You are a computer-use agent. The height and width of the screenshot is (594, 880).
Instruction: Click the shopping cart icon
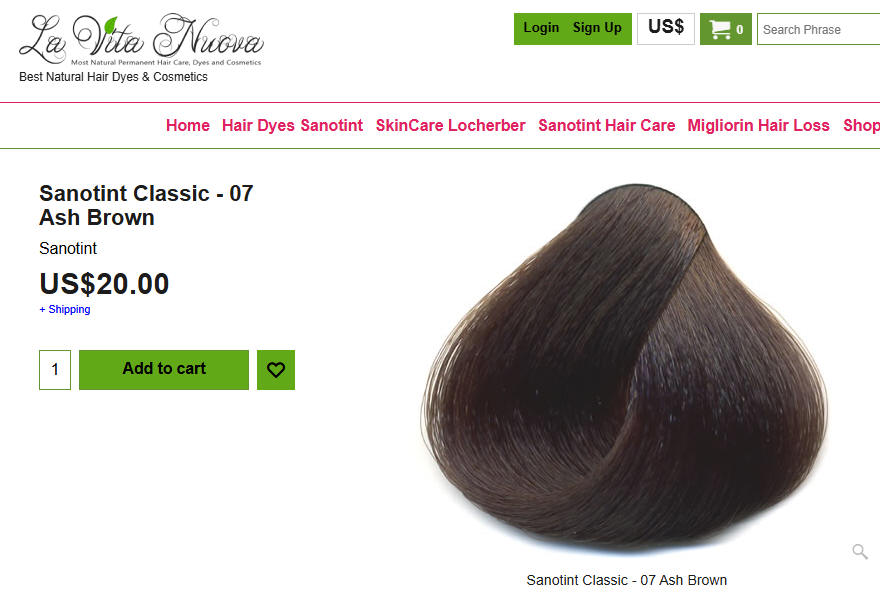[x=719, y=29]
